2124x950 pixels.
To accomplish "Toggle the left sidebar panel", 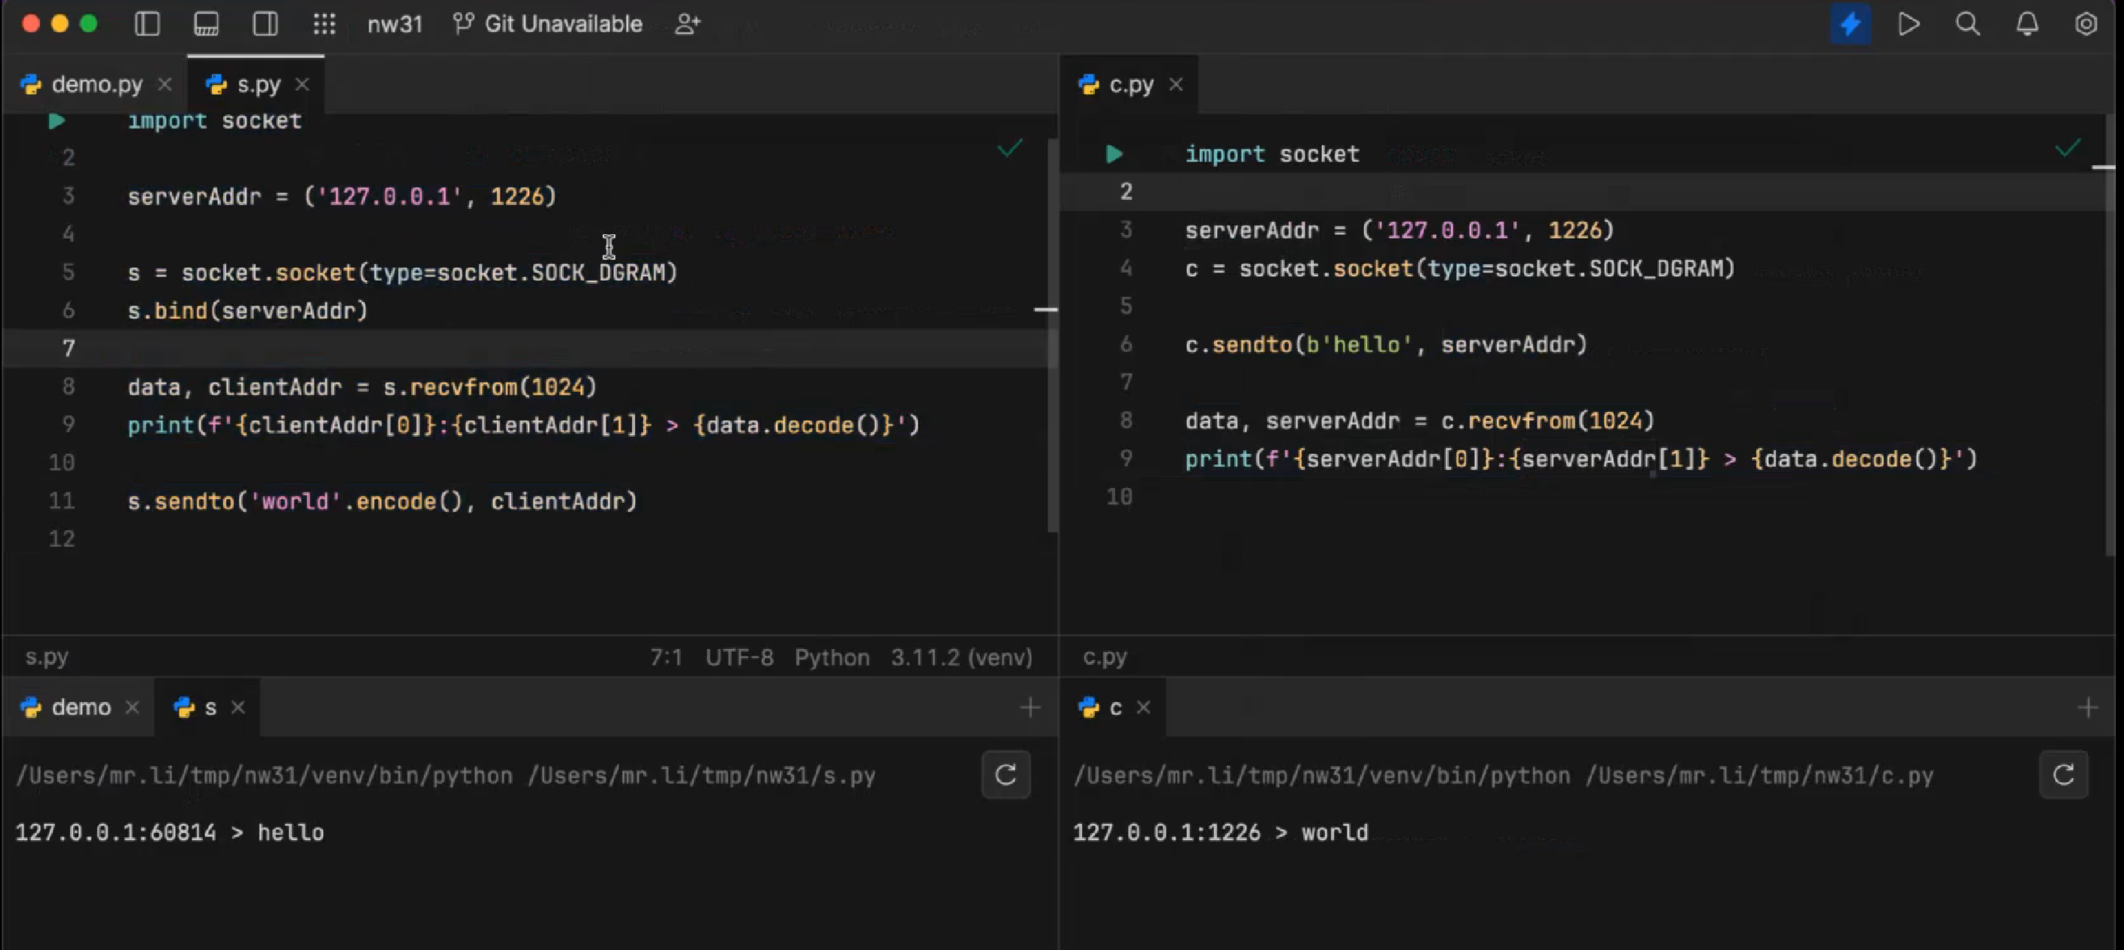I will 147,24.
